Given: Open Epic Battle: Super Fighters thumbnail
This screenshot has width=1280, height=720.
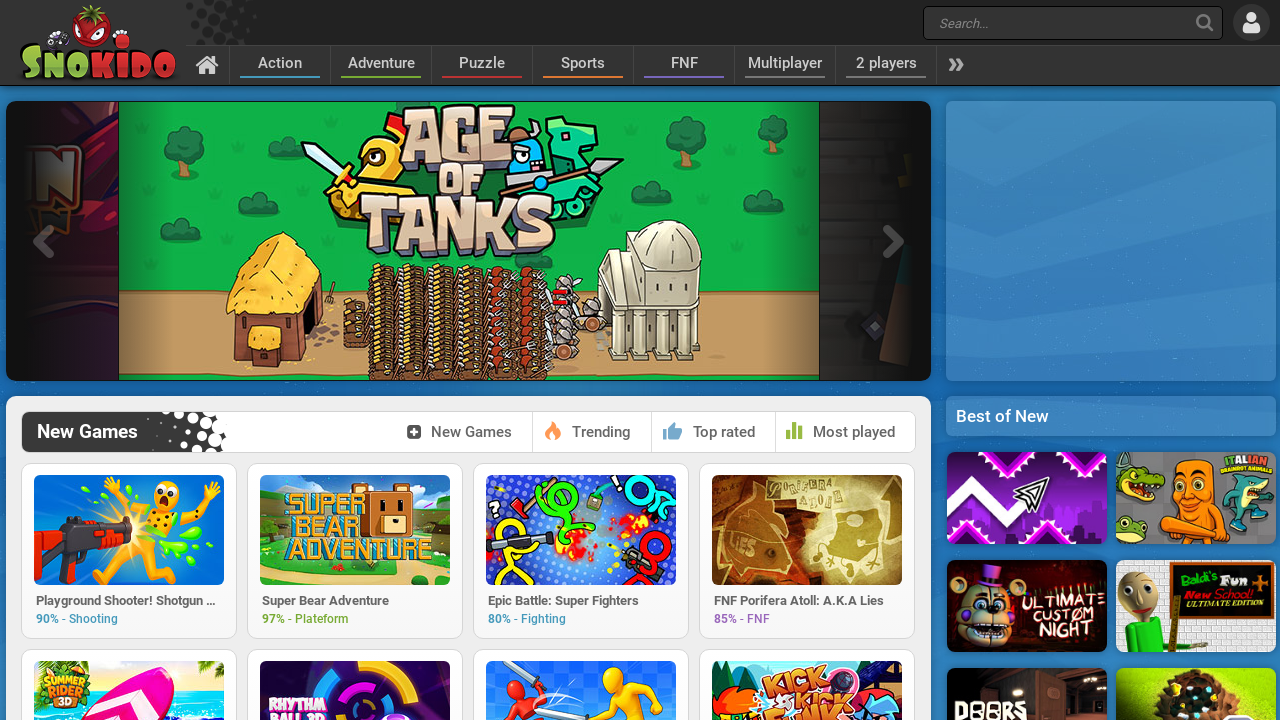Looking at the screenshot, I should (581, 530).
